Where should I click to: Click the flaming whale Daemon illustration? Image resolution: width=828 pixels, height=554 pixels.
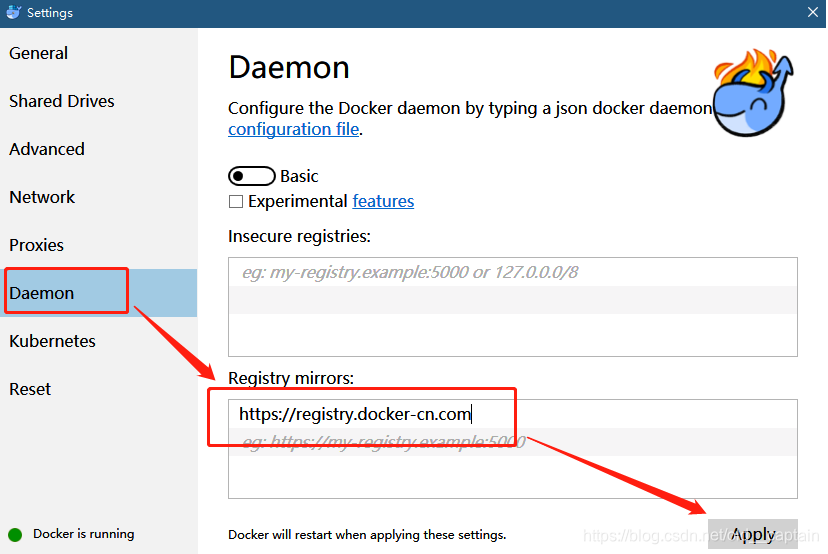[x=753, y=92]
